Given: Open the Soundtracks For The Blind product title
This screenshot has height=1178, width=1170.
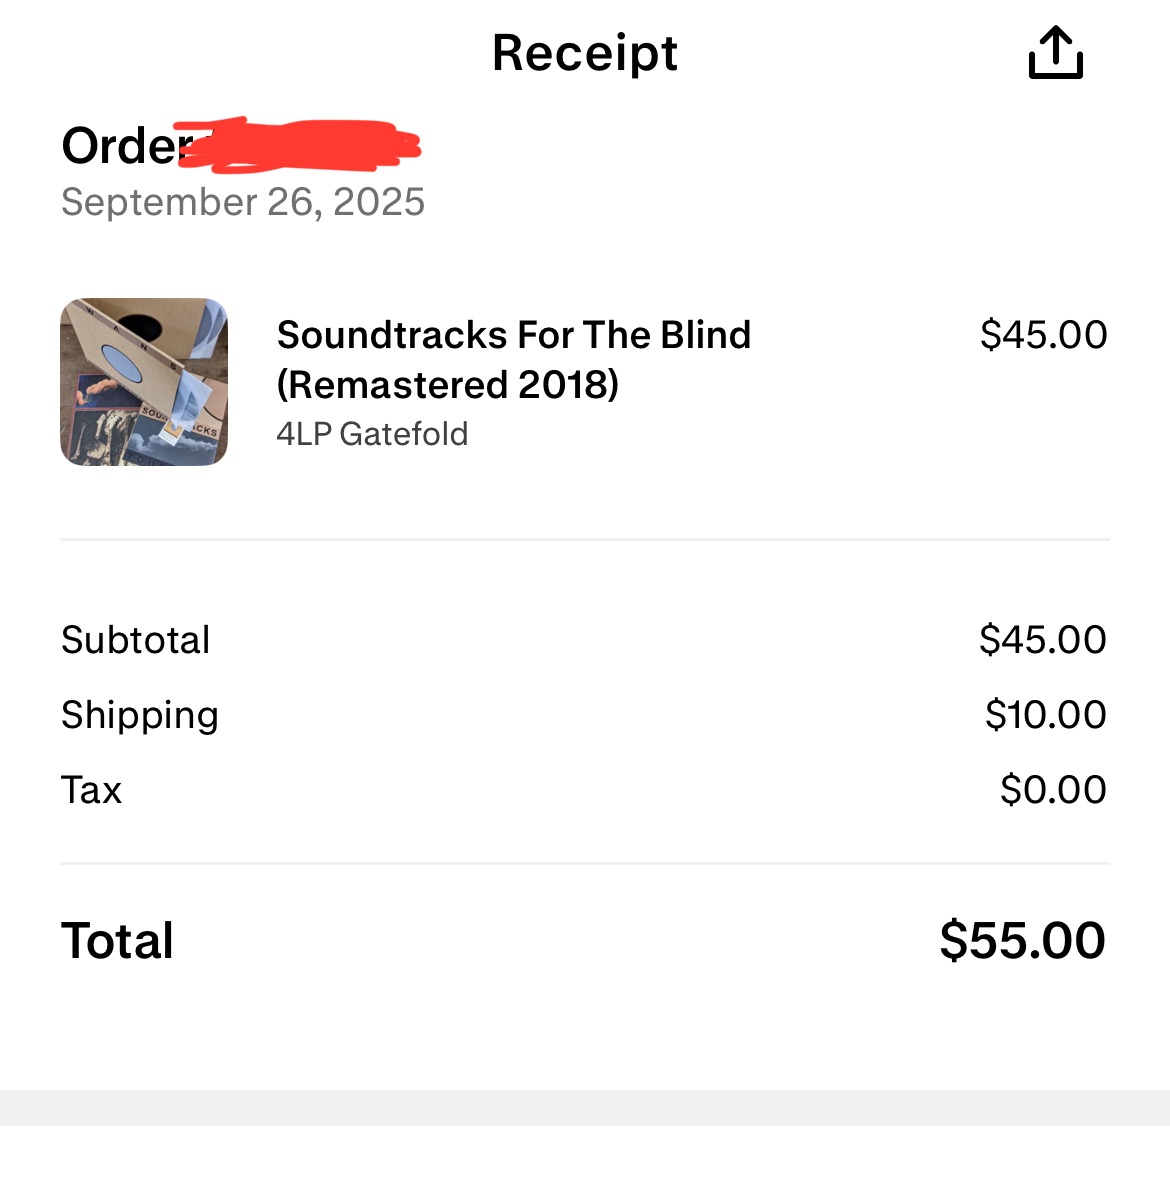Looking at the screenshot, I should pos(513,359).
